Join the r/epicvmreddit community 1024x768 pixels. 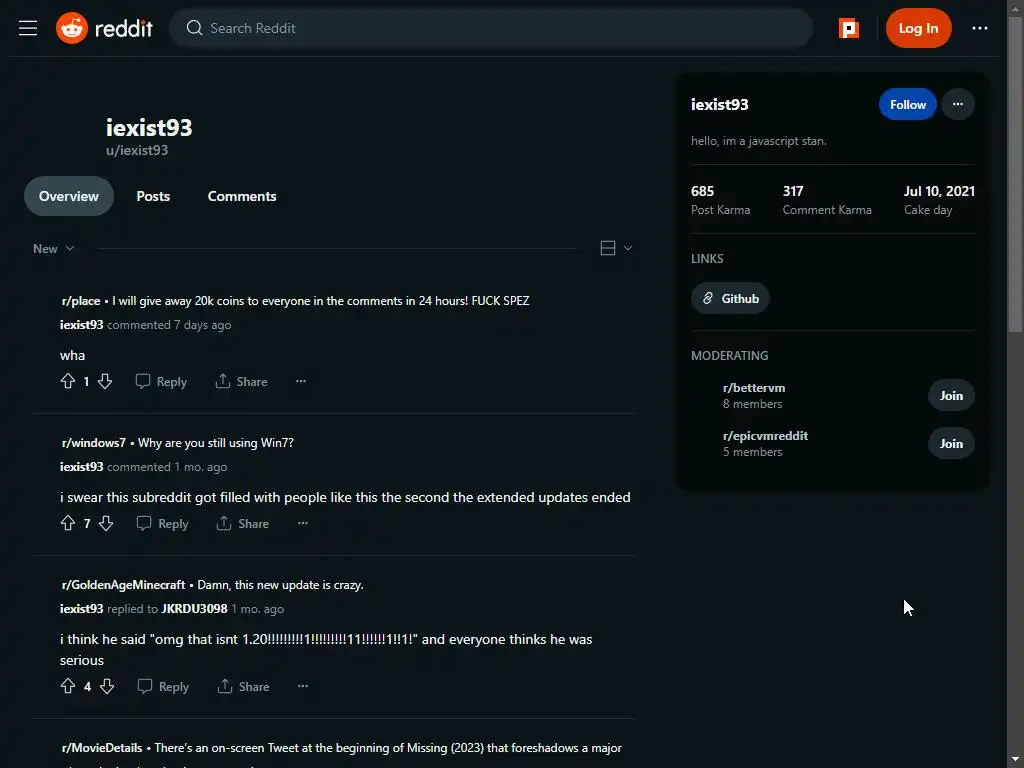coord(951,443)
